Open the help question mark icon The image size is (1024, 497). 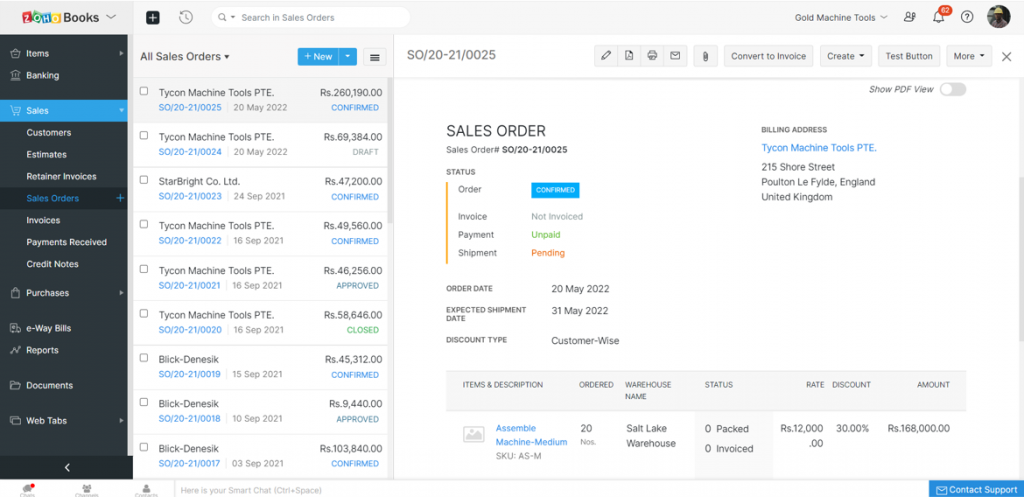pos(967,18)
